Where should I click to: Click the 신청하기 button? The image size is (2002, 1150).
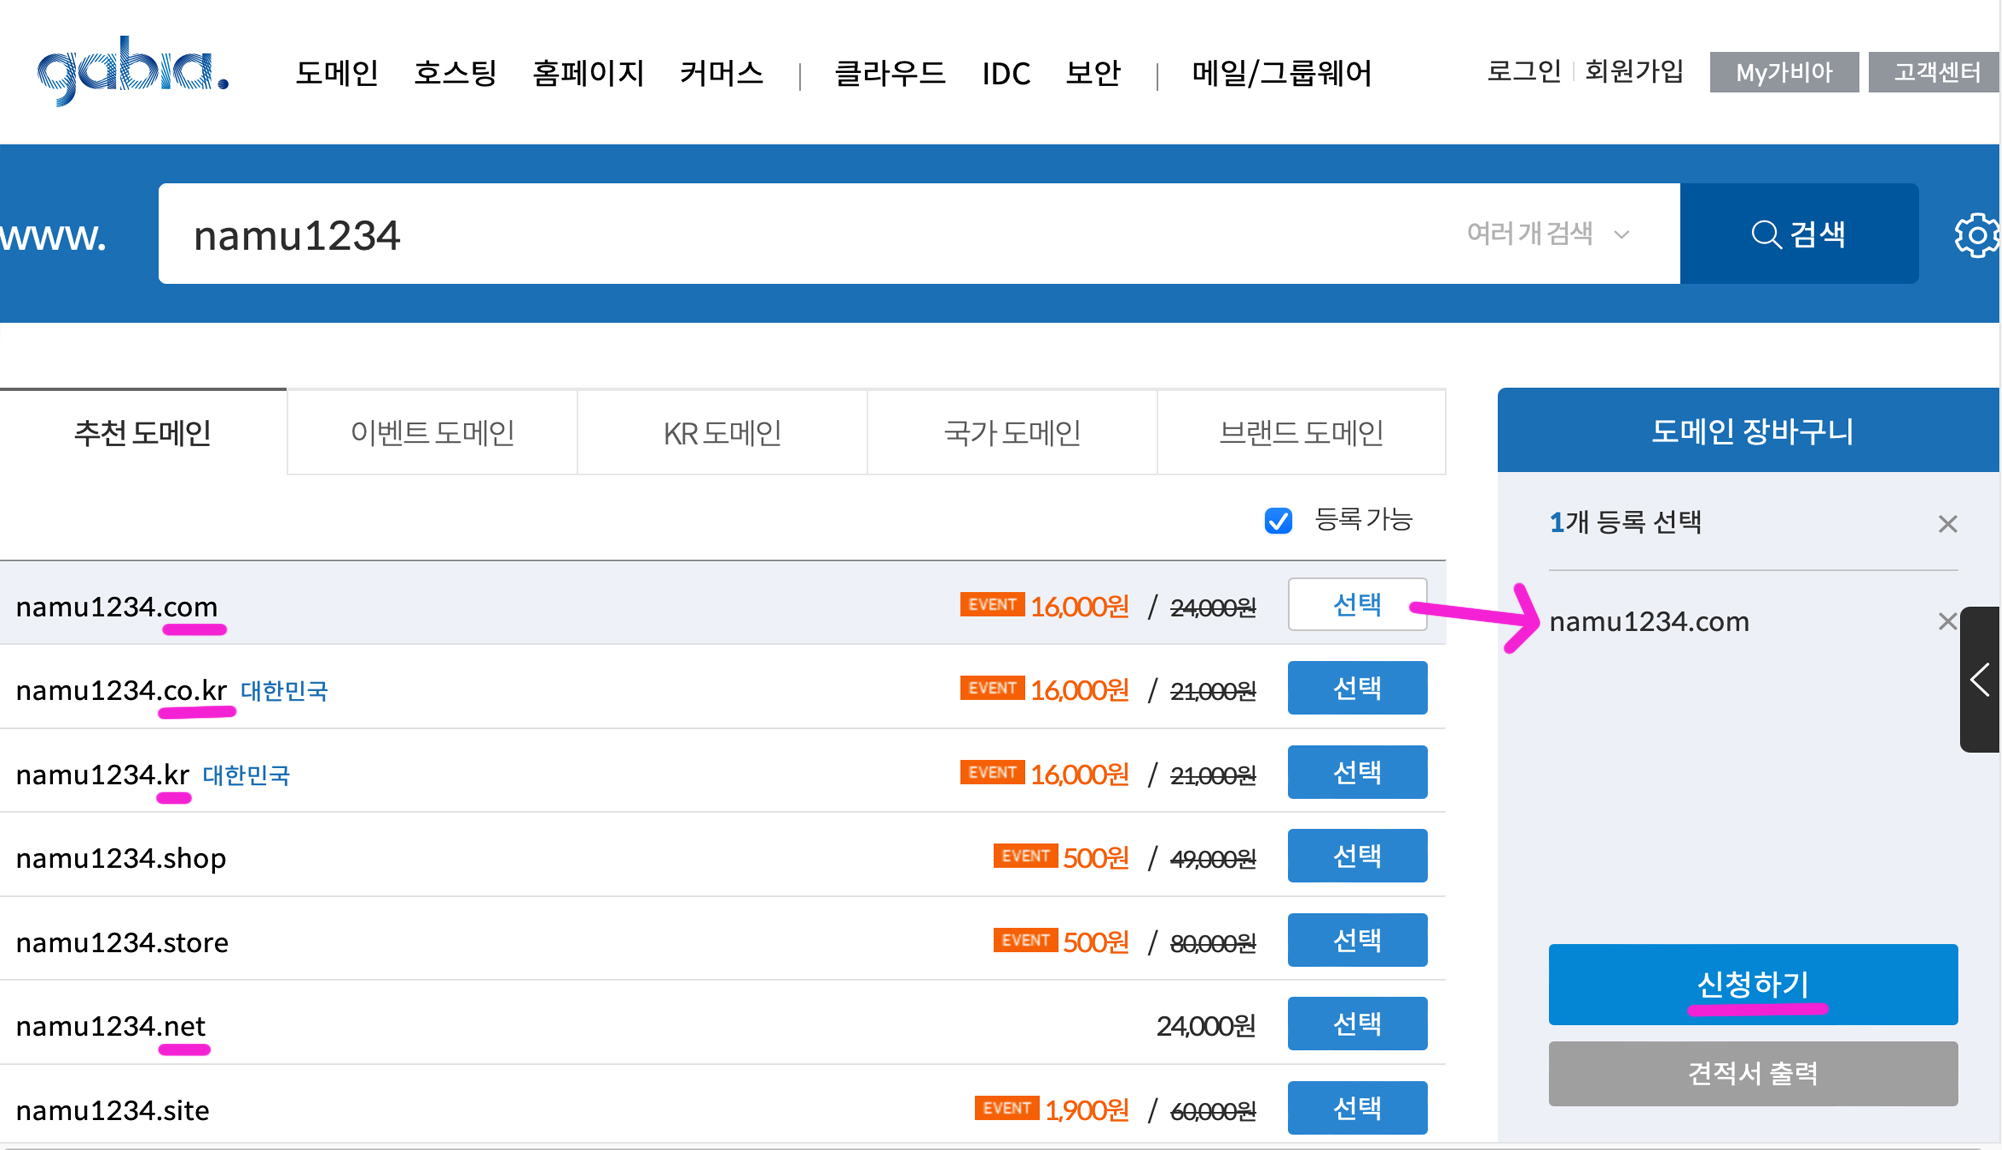1752,984
